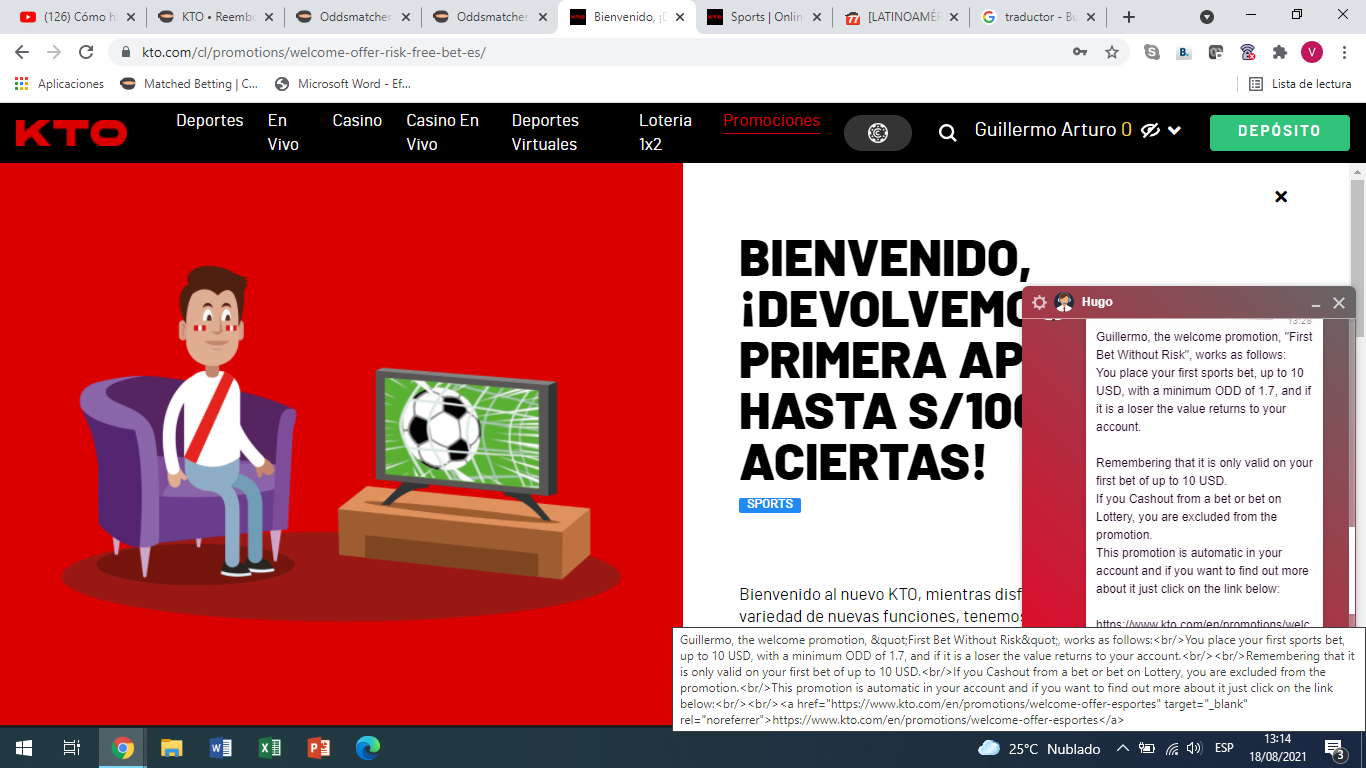
Task: Open the tab search dropdown arrow
Action: coord(1207,17)
